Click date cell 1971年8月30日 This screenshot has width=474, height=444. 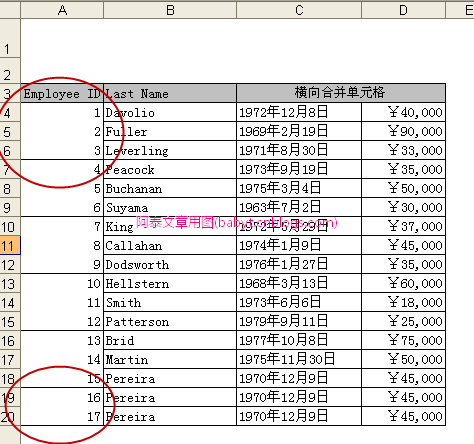click(x=299, y=150)
